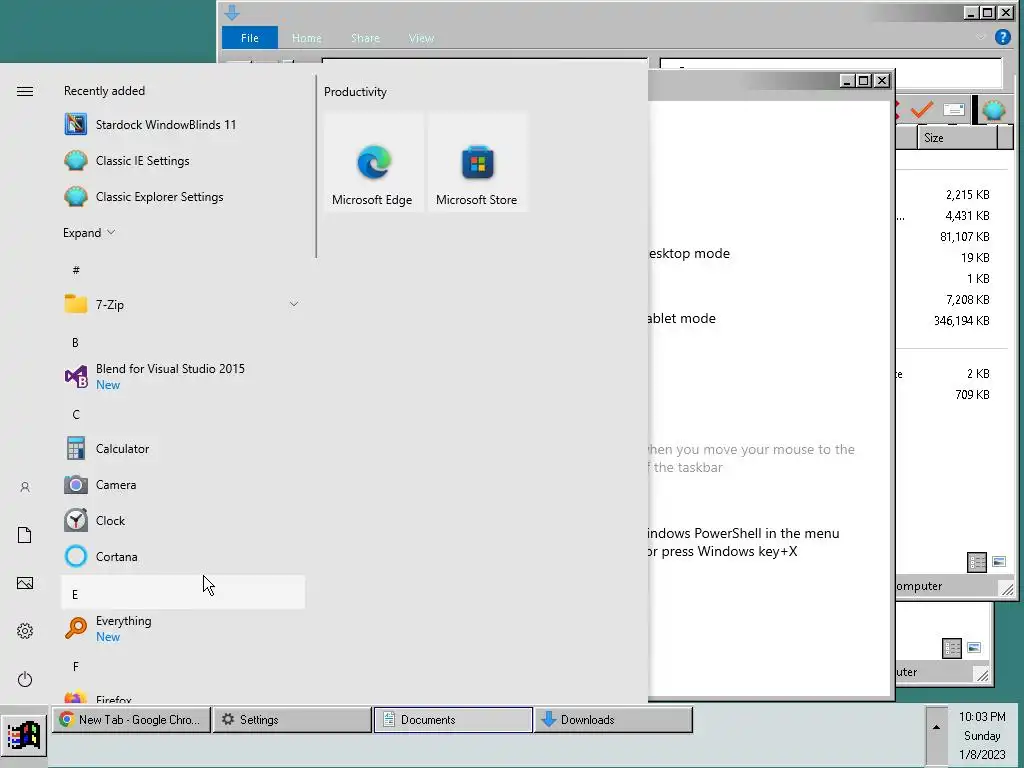This screenshot has height=768, width=1024.
Task: Open Settings gear in the Start sidebar
Action: pos(25,631)
